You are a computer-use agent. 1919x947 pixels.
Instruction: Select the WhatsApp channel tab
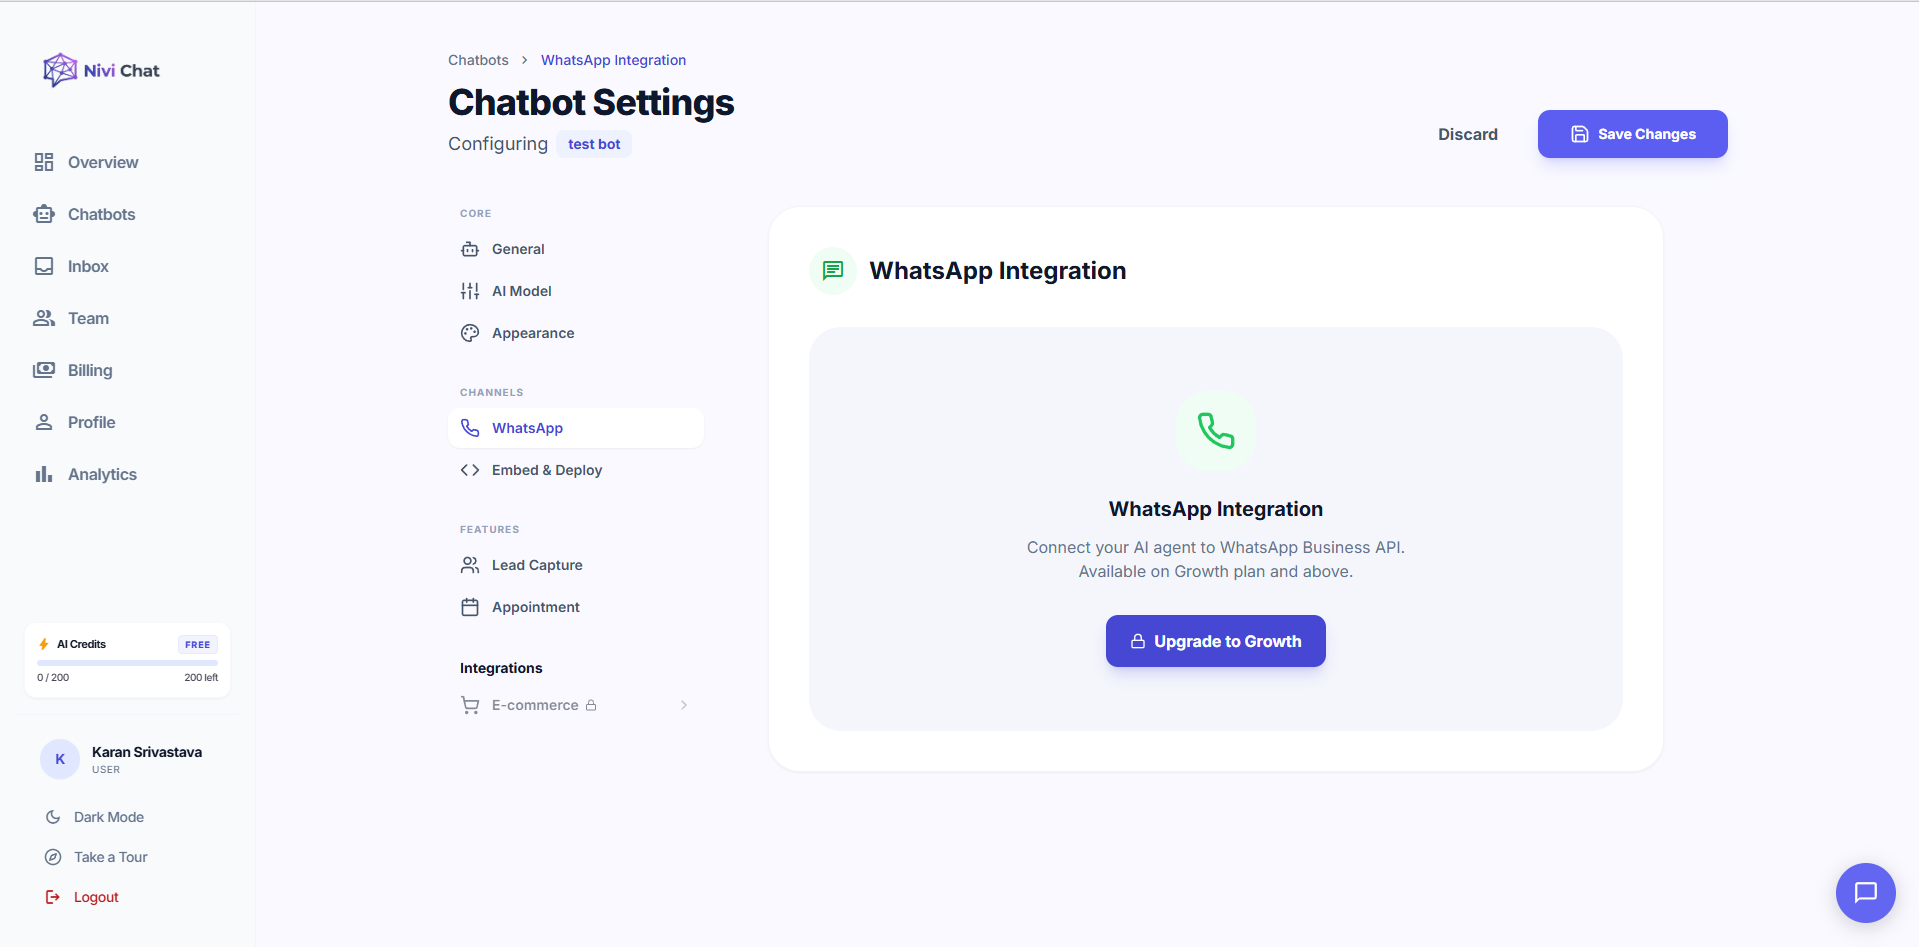click(576, 428)
